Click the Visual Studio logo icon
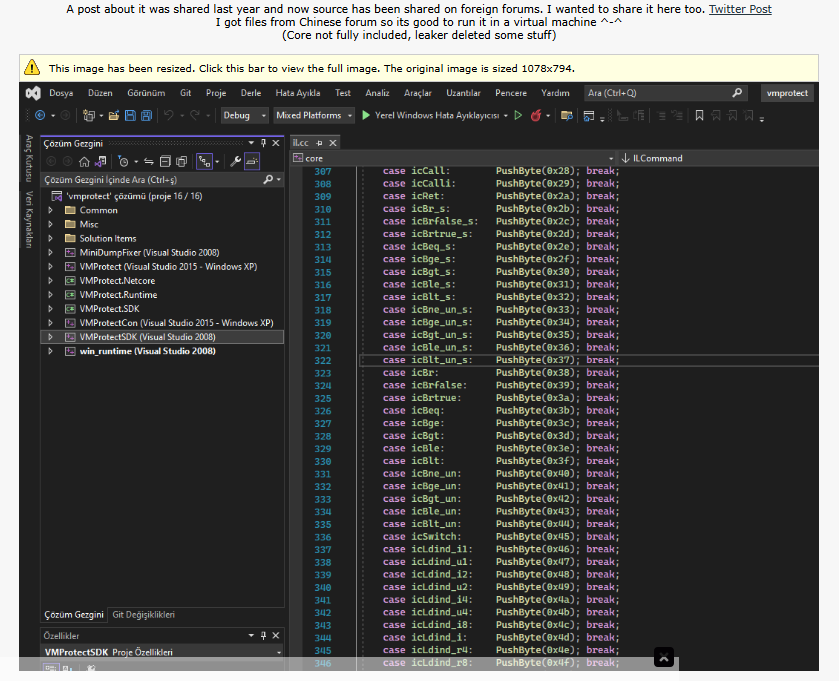This screenshot has height=681, width=839. pos(33,93)
